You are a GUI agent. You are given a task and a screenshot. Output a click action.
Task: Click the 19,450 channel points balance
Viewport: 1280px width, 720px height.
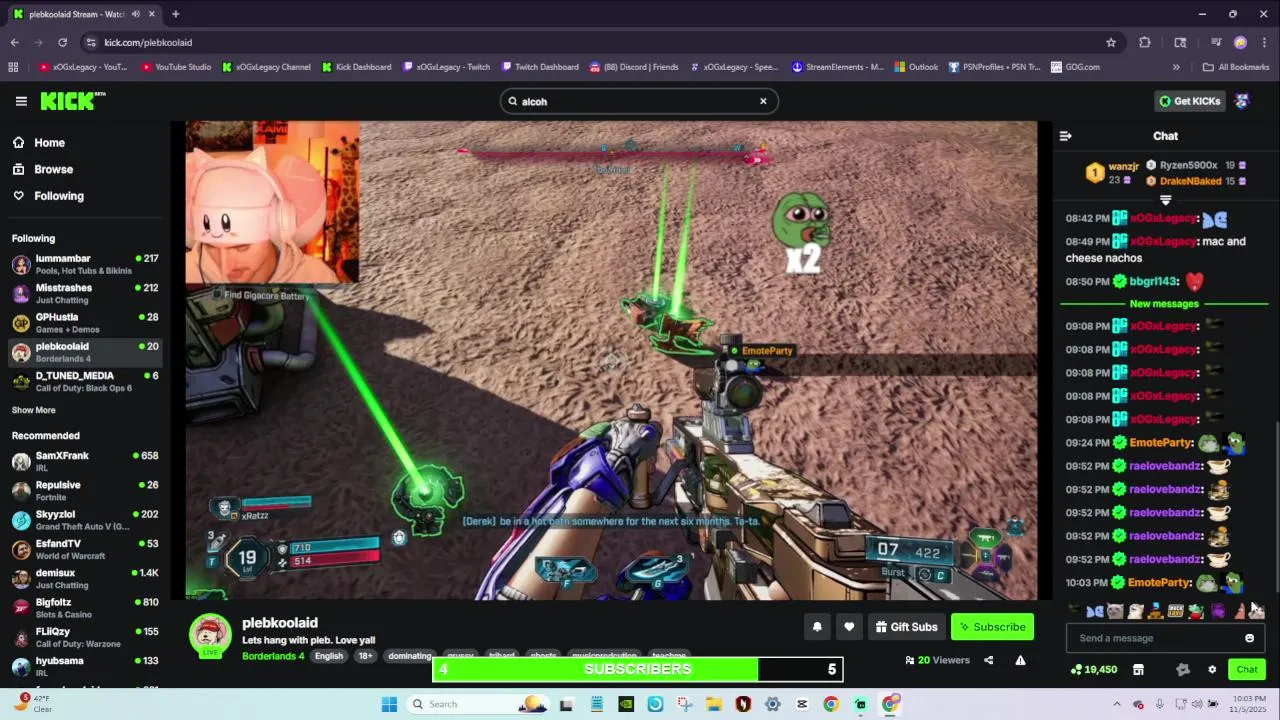pyautogui.click(x=1093, y=669)
